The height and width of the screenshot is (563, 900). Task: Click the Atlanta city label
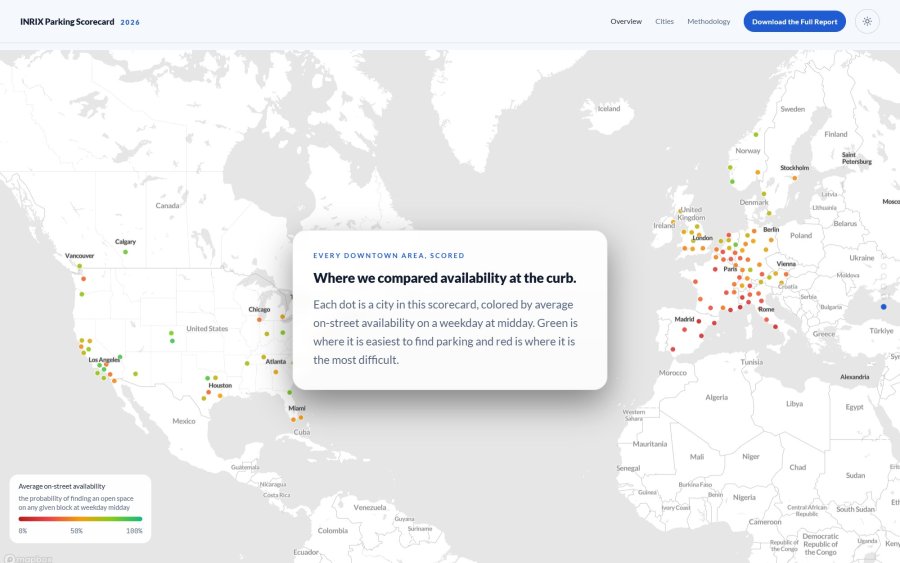(x=276, y=362)
